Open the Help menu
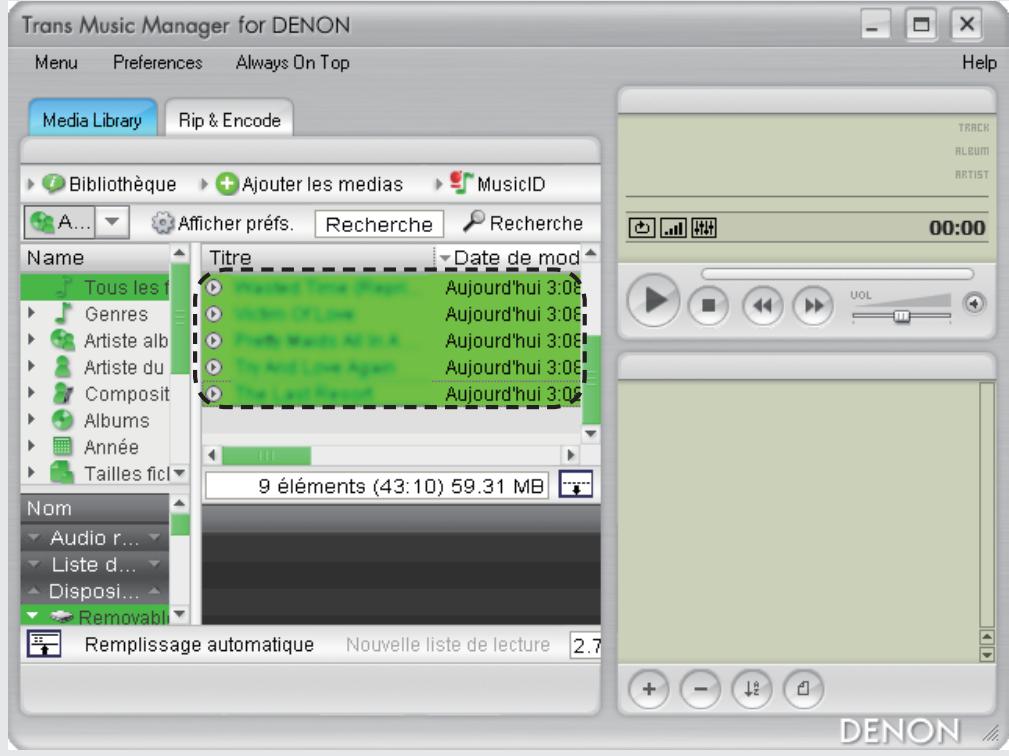The height and width of the screenshot is (756, 1009). 979,62
